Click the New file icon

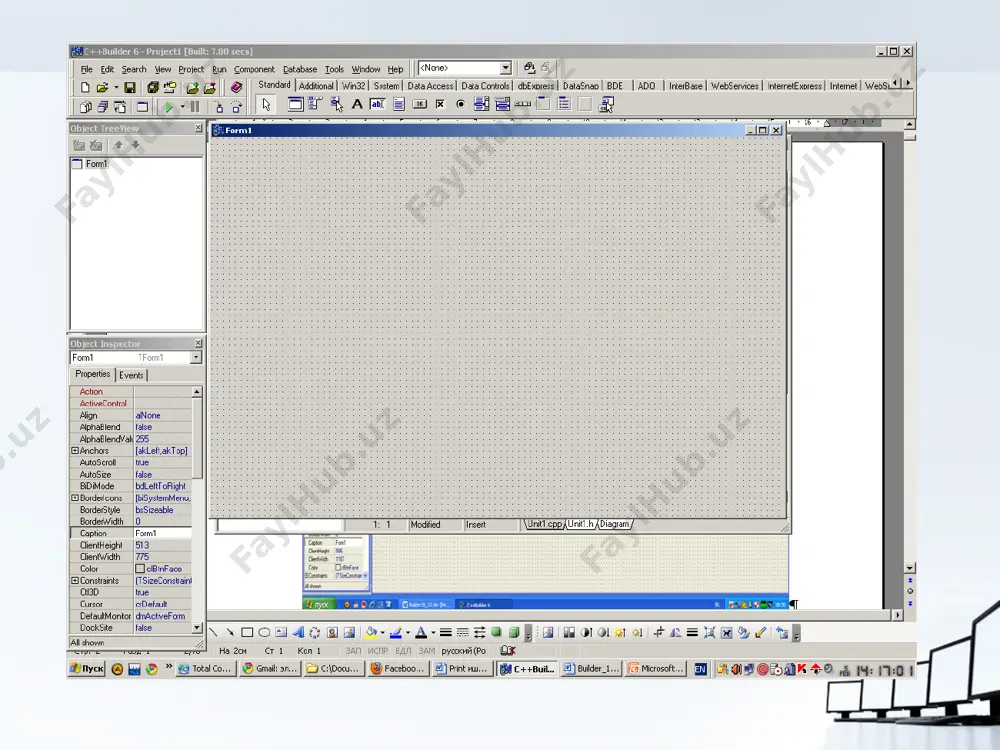pyautogui.click(x=85, y=87)
